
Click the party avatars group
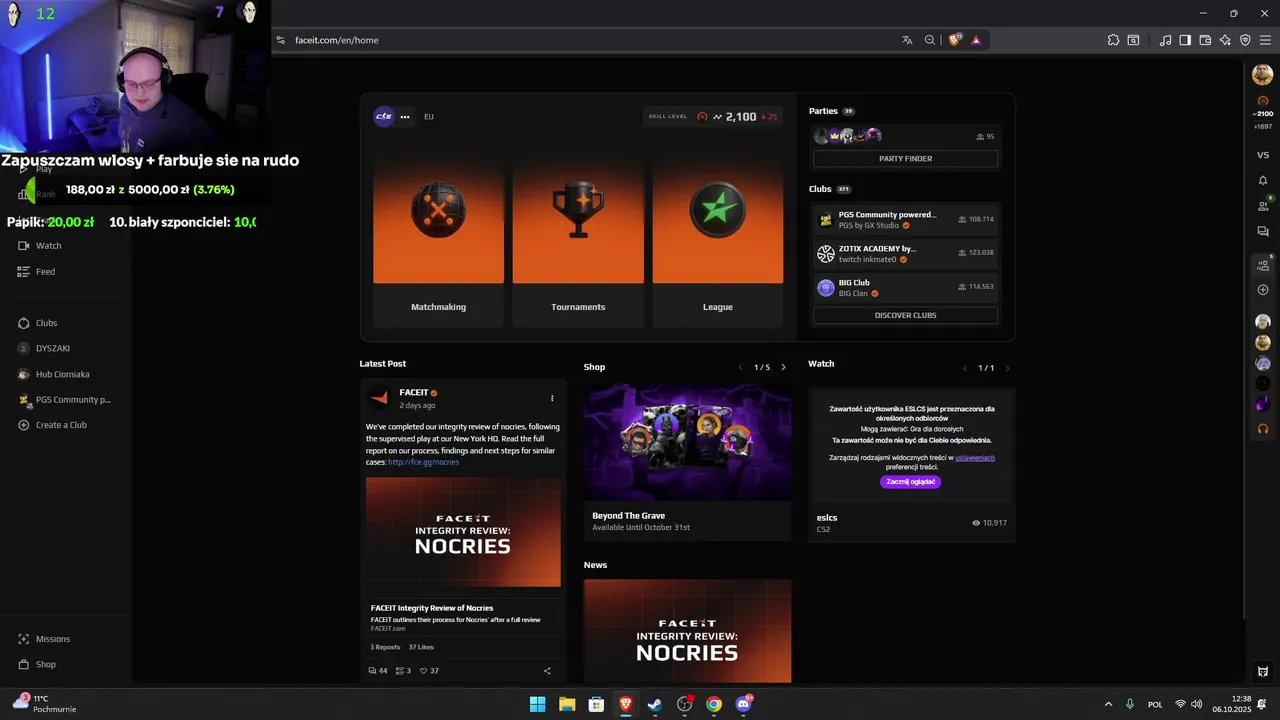click(848, 136)
